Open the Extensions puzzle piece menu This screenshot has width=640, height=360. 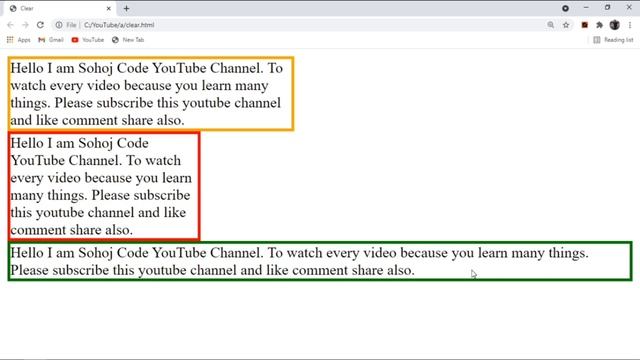click(x=599, y=25)
